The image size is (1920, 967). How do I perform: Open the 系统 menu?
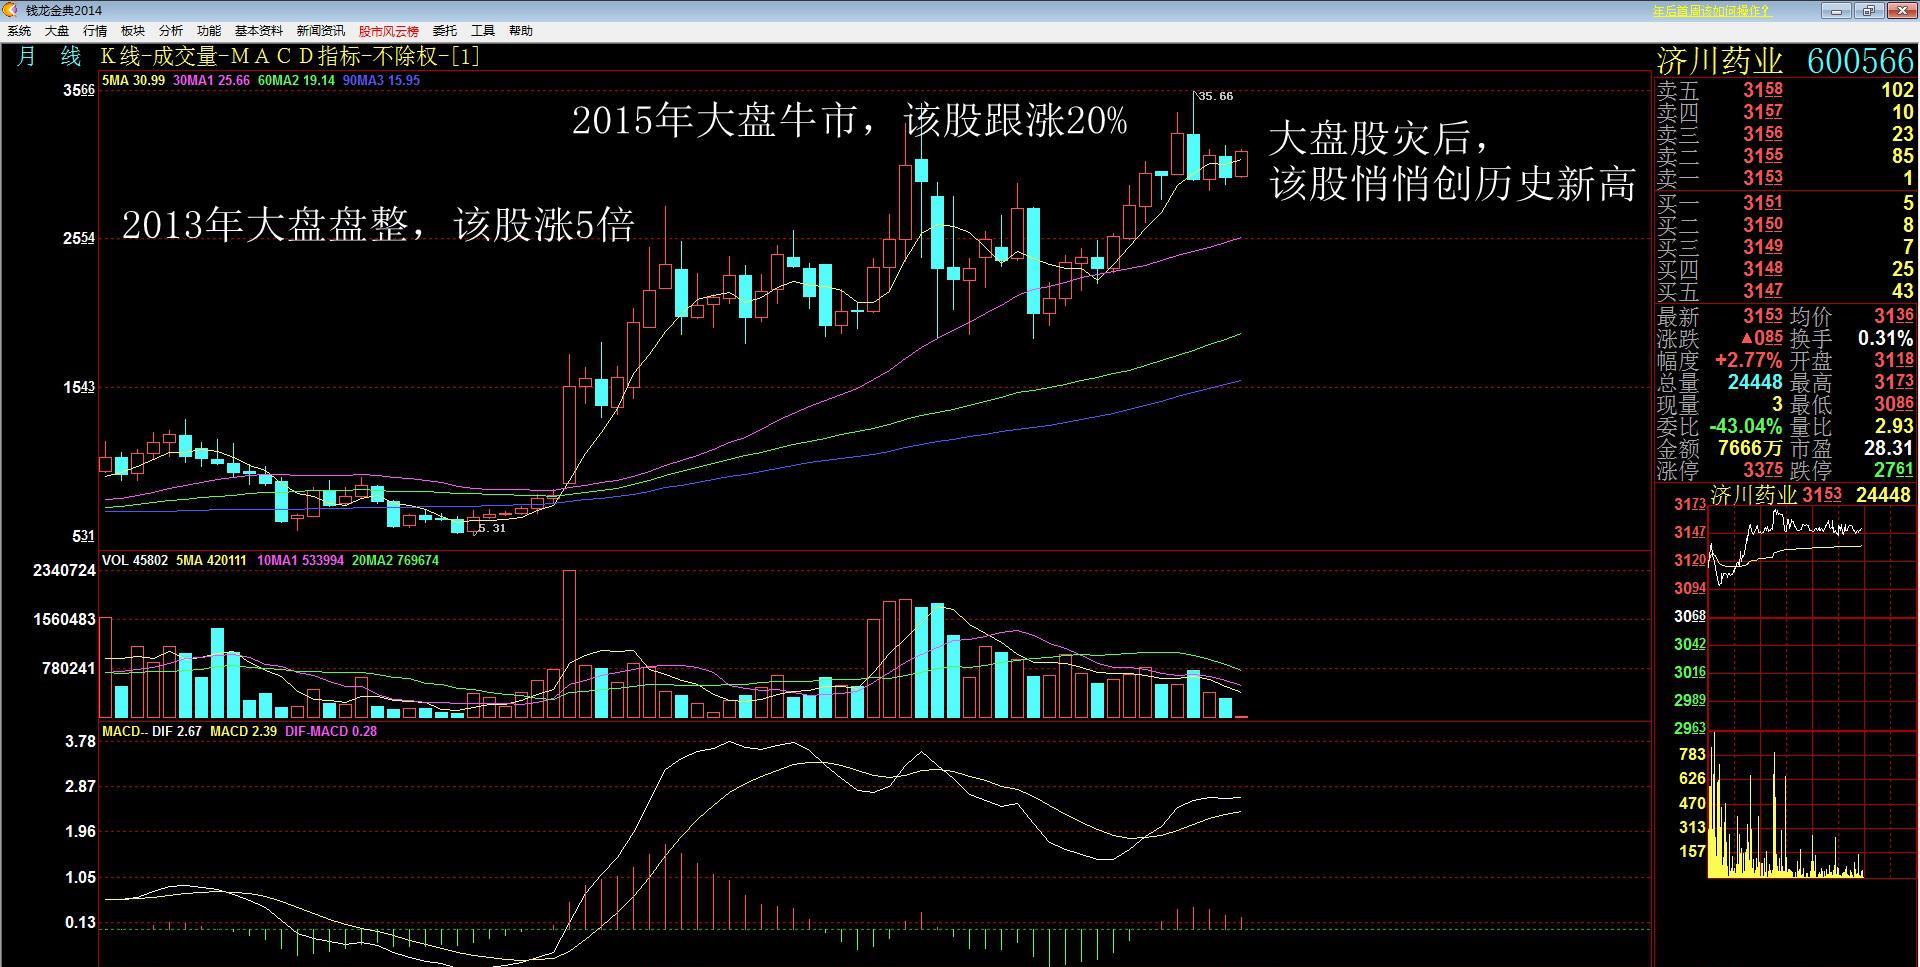(x=19, y=30)
